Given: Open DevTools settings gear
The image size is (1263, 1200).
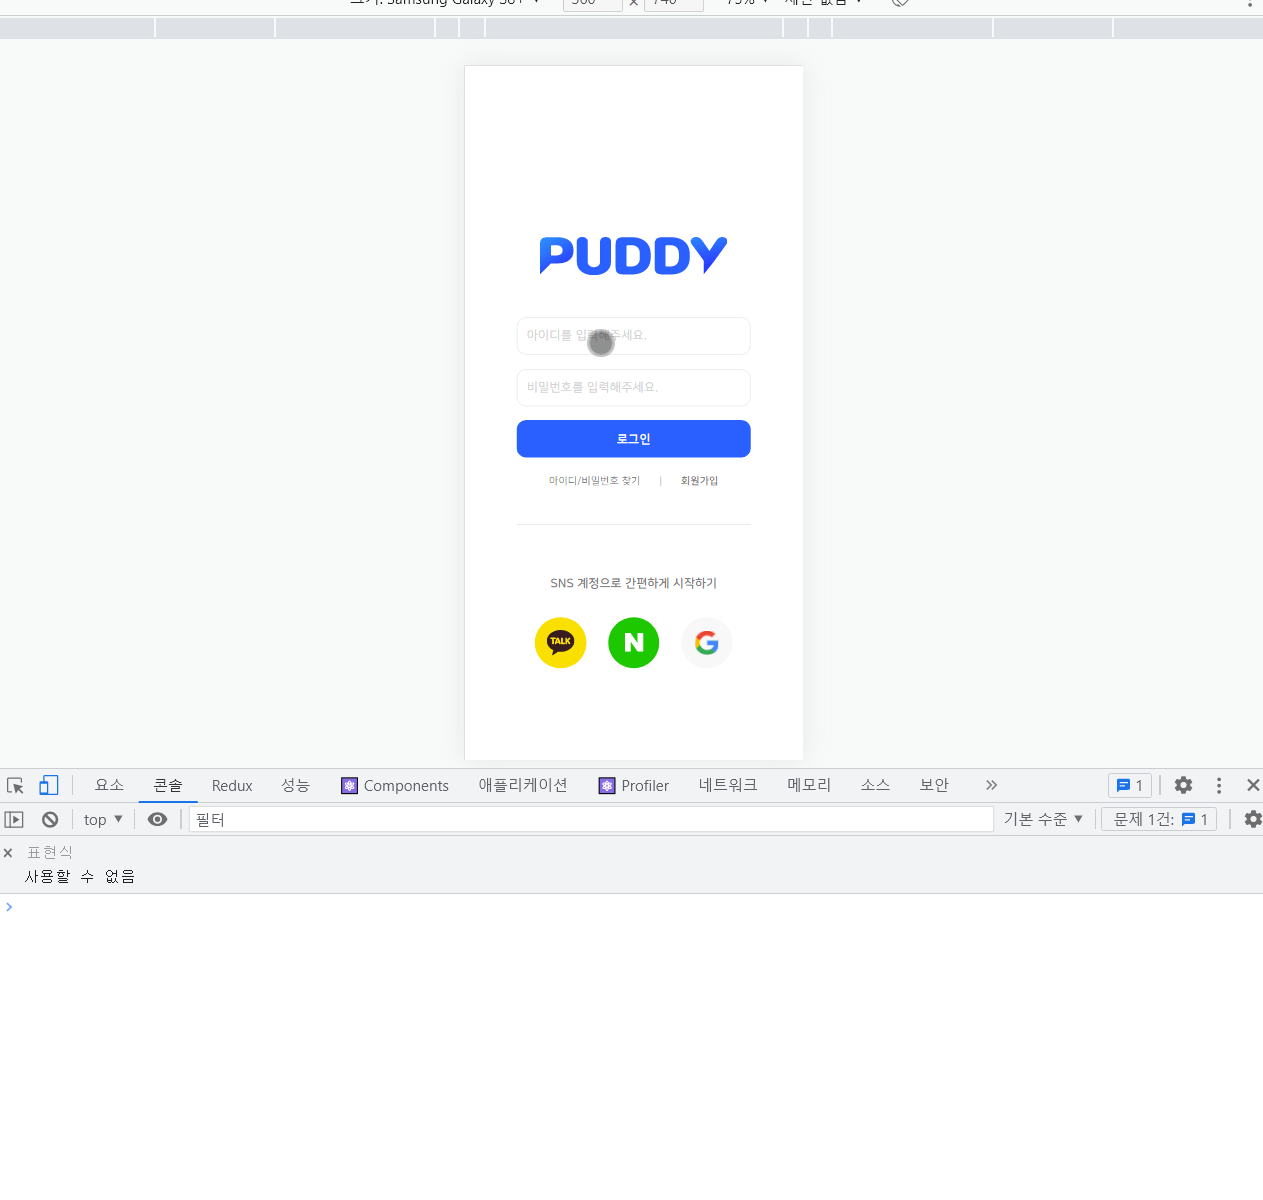Looking at the screenshot, I should (1183, 786).
